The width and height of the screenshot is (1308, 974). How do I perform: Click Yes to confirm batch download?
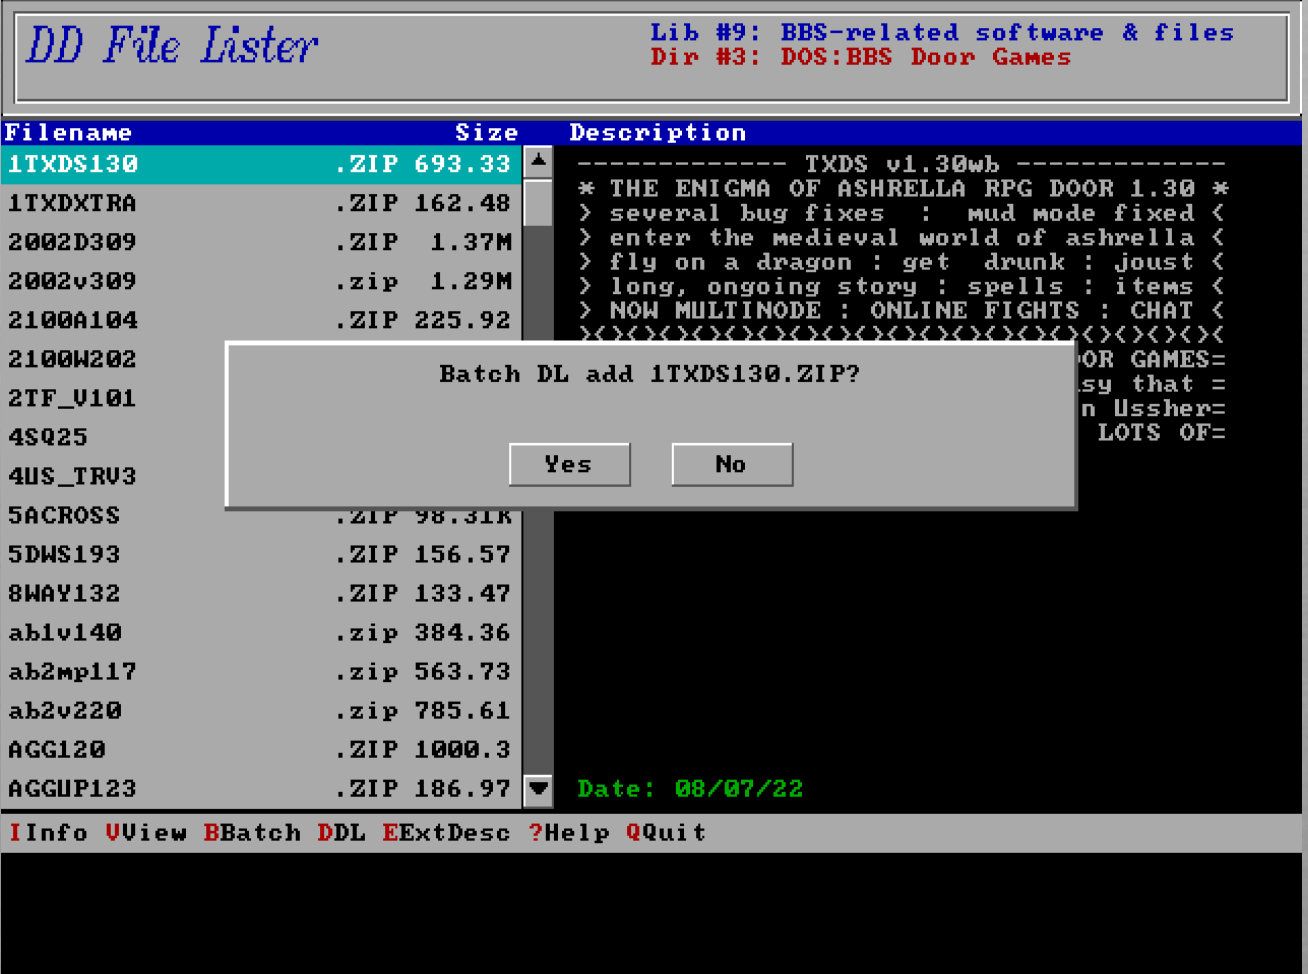click(569, 464)
